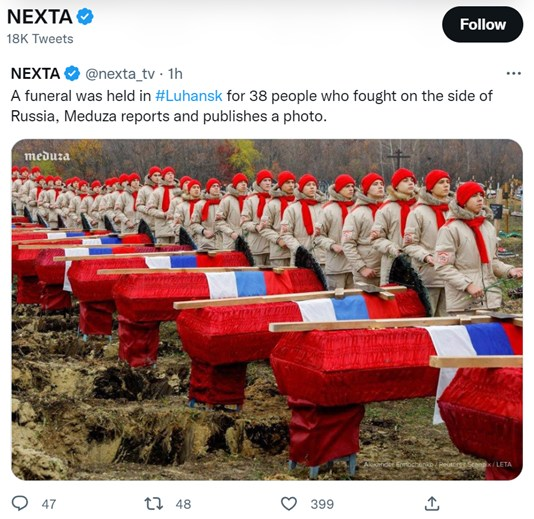Screen dimensions: 534x519
Task: Open the NEXTA profile header title
Action: [40, 17]
